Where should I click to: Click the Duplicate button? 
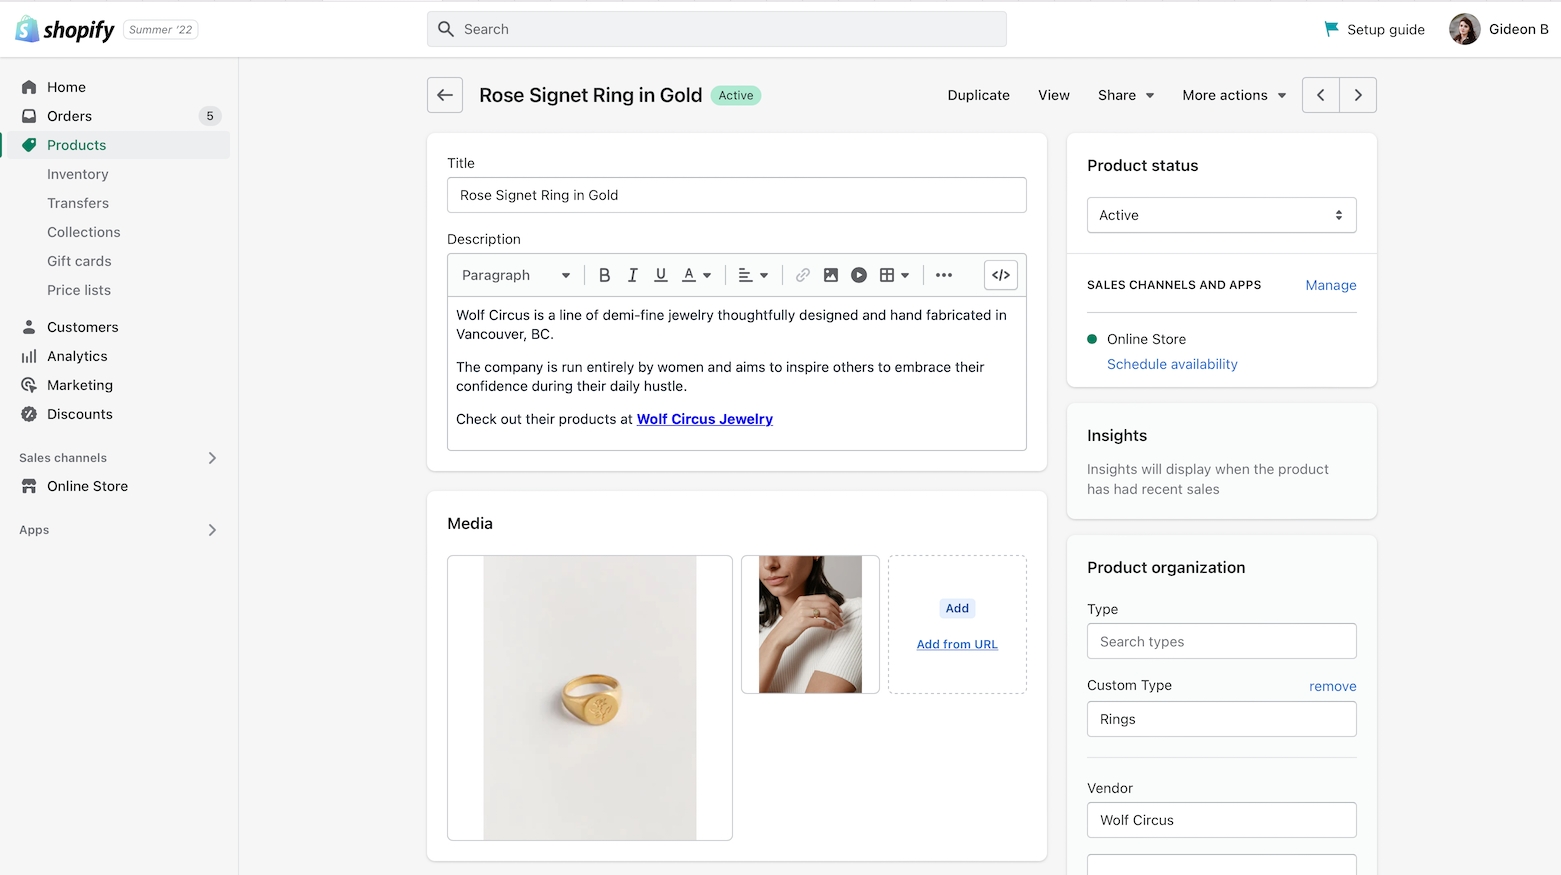point(978,95)
